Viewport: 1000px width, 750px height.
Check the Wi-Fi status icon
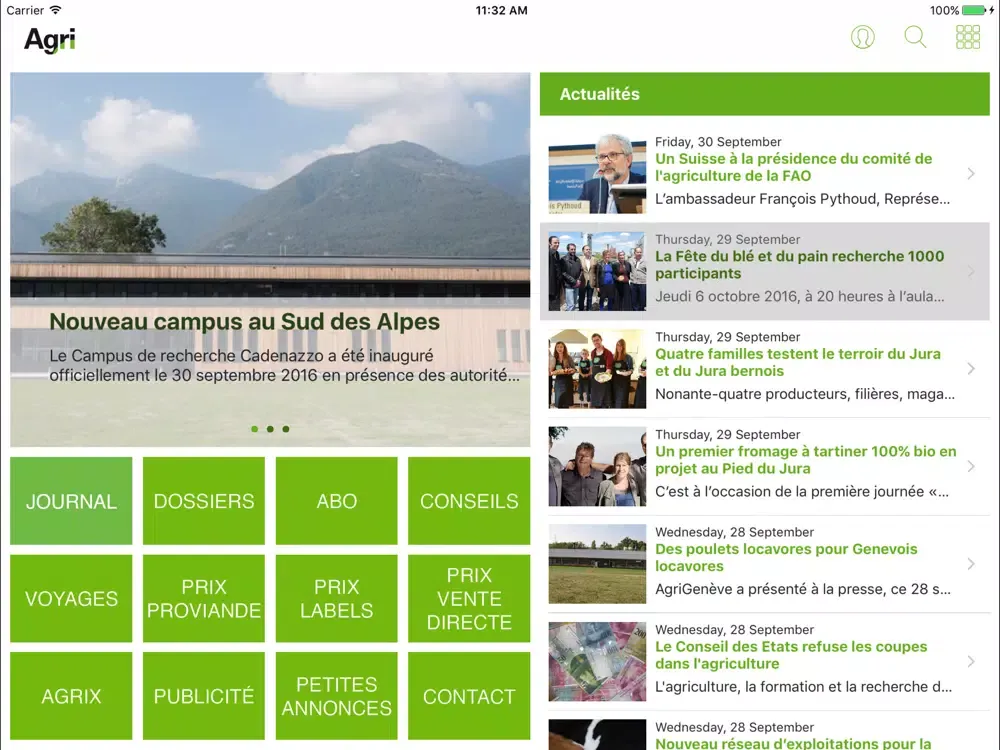(55, 10)
